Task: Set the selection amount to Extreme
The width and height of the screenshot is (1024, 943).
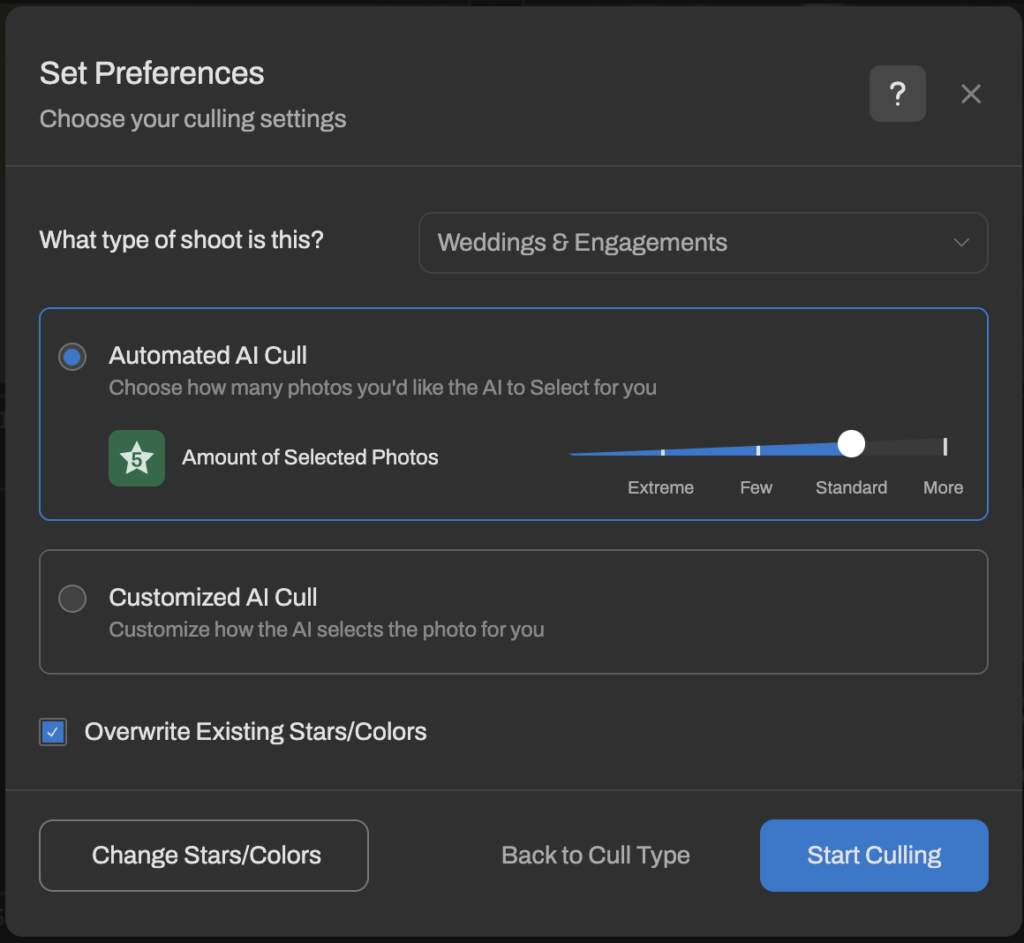Action: 660,487
